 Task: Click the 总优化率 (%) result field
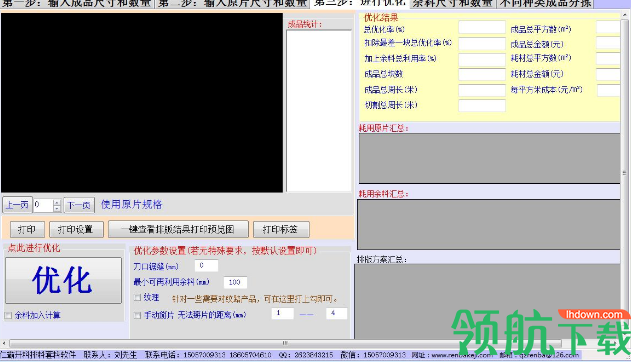(482, 28)
